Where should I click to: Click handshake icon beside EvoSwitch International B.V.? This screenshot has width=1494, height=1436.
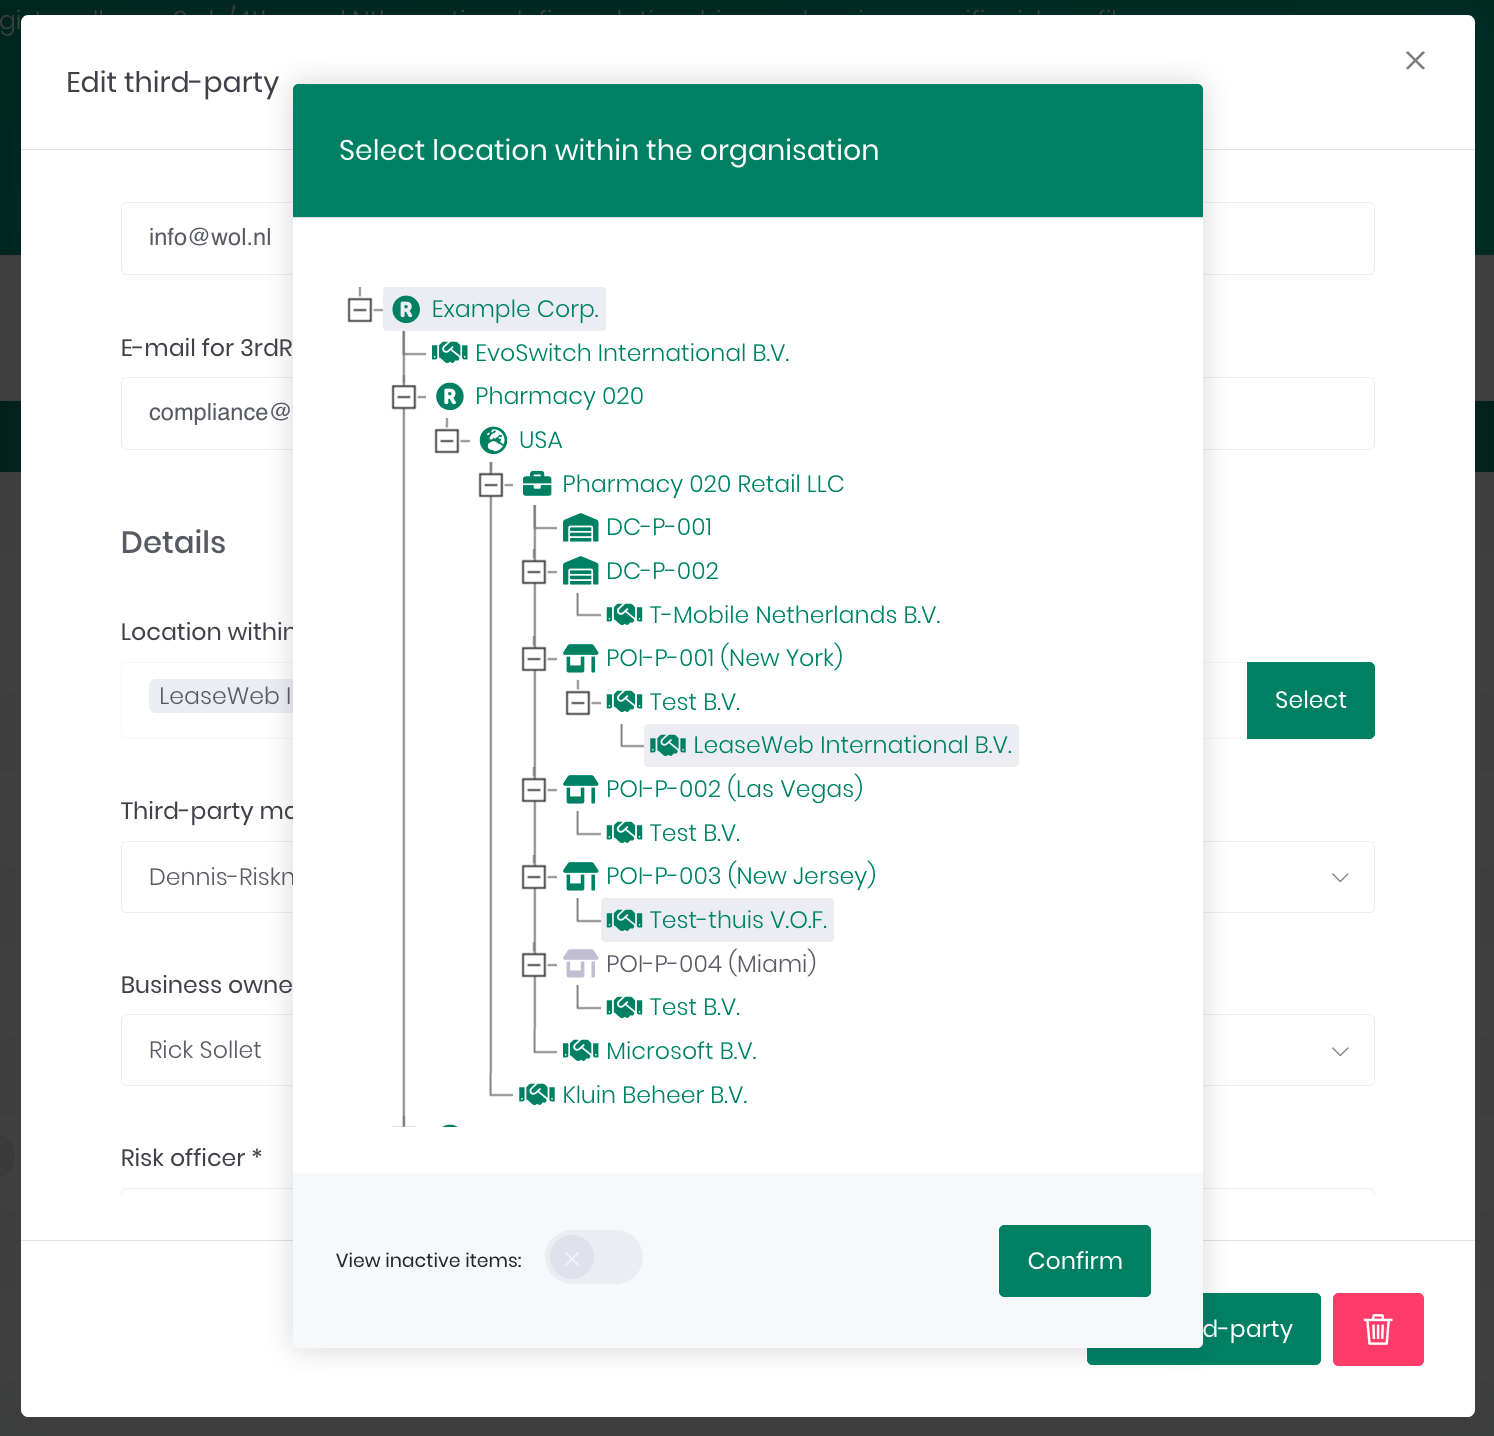click(450, 353)
